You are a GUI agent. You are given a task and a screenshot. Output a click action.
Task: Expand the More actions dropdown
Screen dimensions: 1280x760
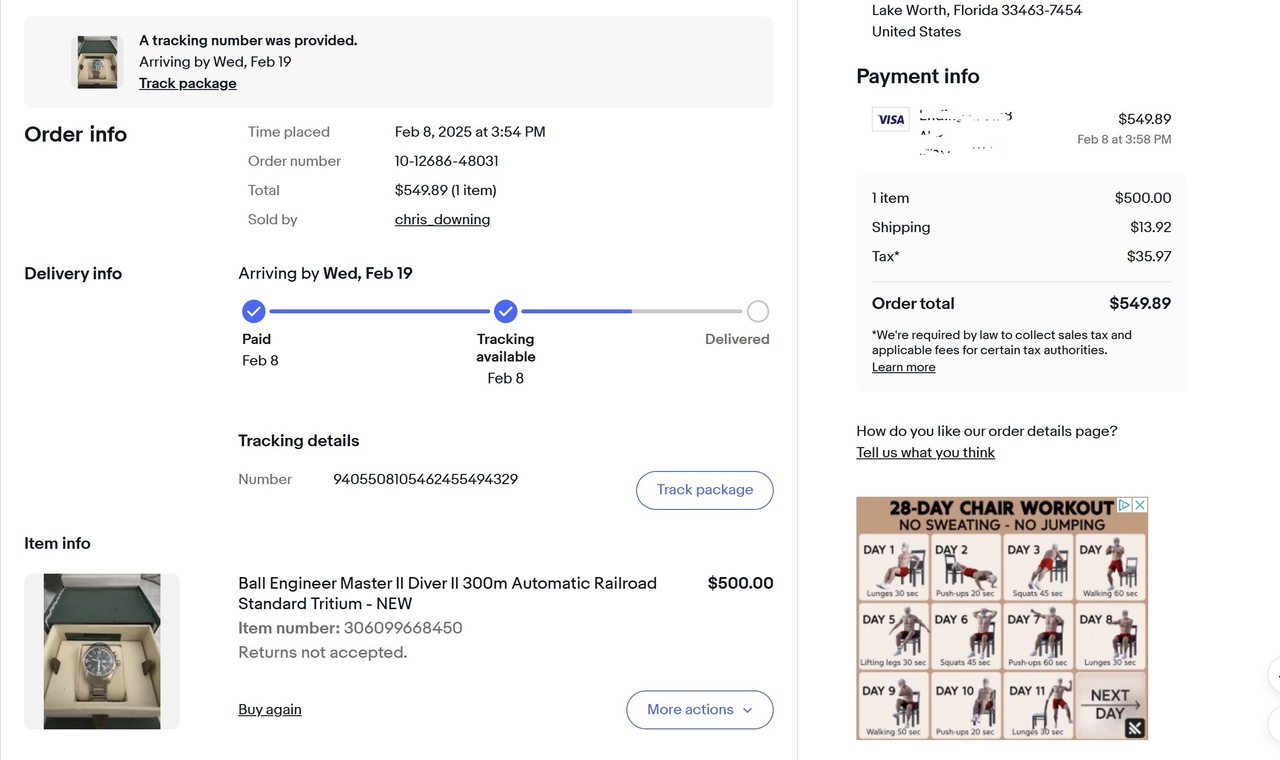pyautogui.click(x=699, y=710)
